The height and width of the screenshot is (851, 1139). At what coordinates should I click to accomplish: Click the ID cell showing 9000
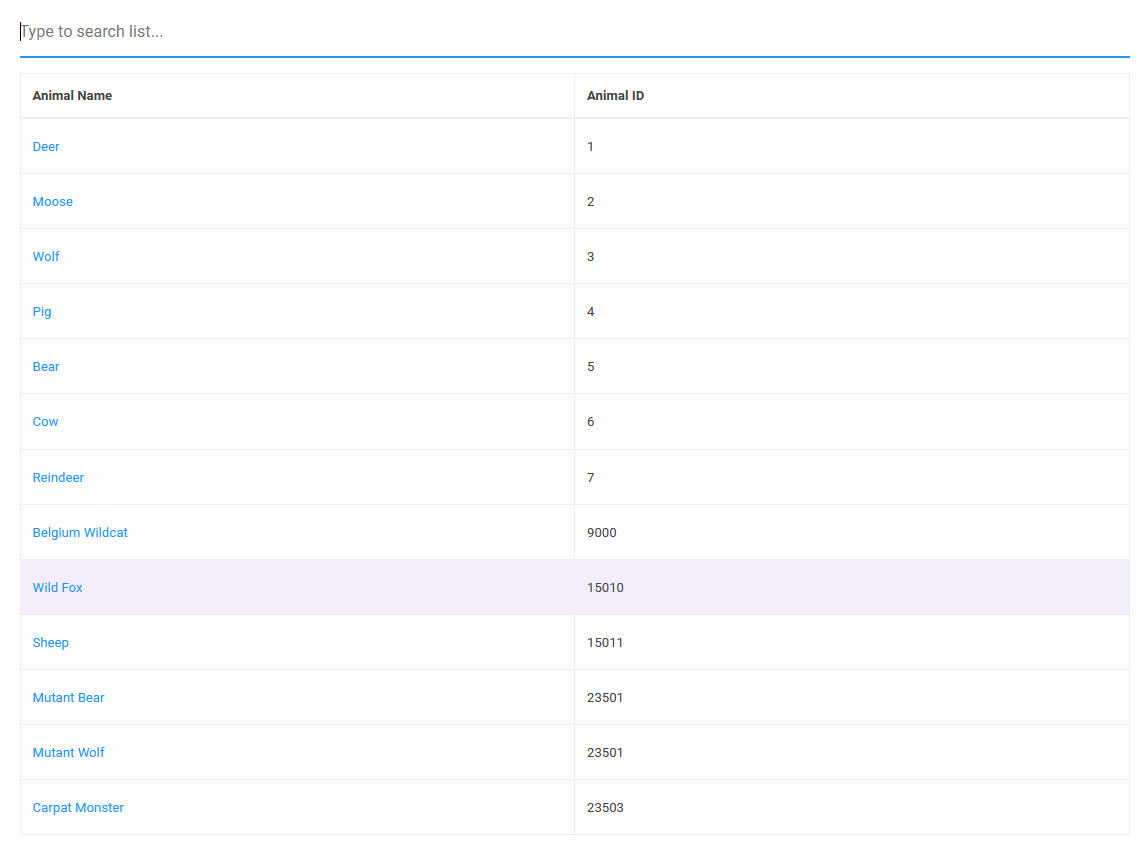coord(602,533)
